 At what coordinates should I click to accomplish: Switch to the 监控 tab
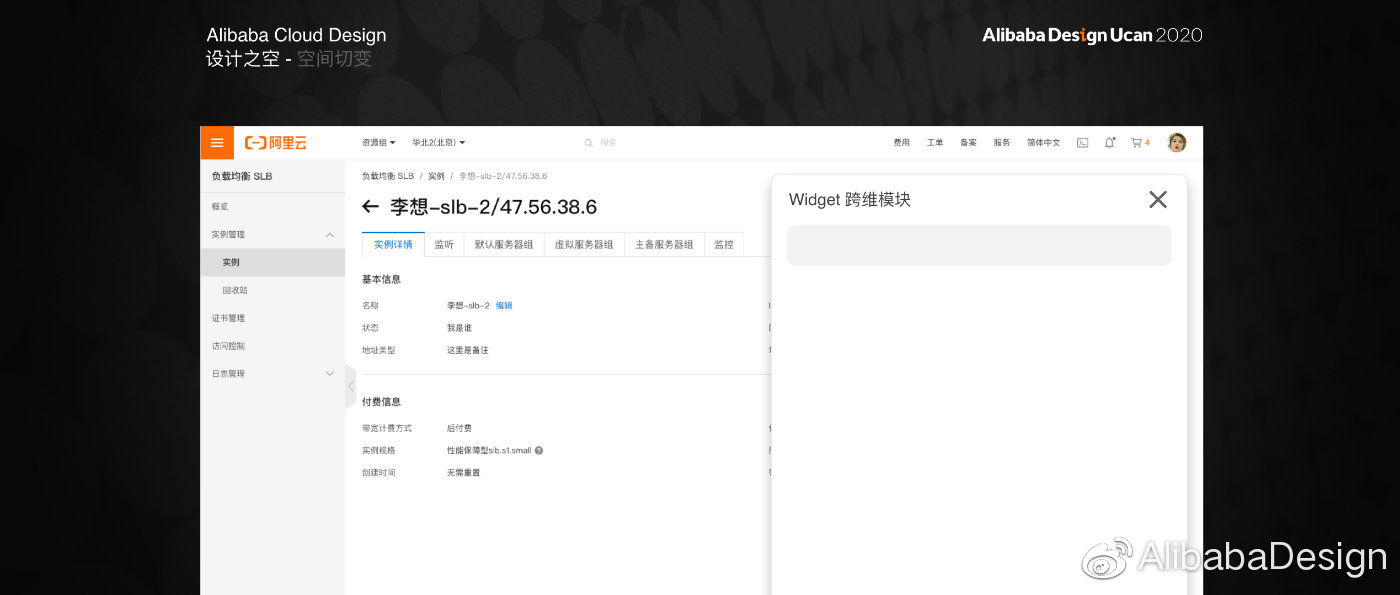pos(724,244)
